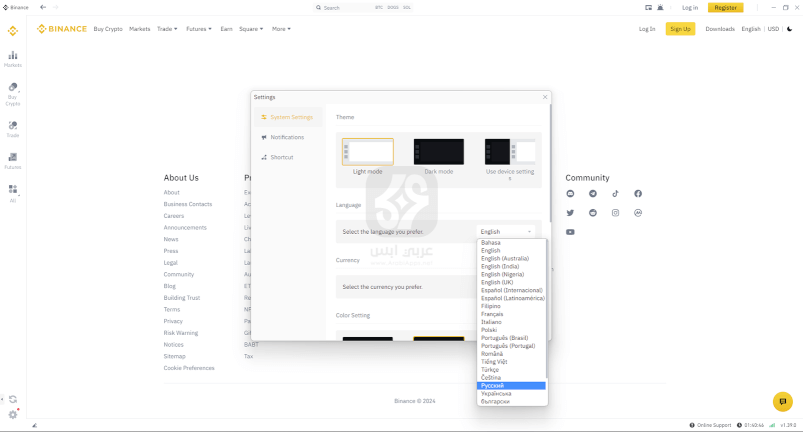
Task: Choose Français from language list
Action: click(511, 314)
